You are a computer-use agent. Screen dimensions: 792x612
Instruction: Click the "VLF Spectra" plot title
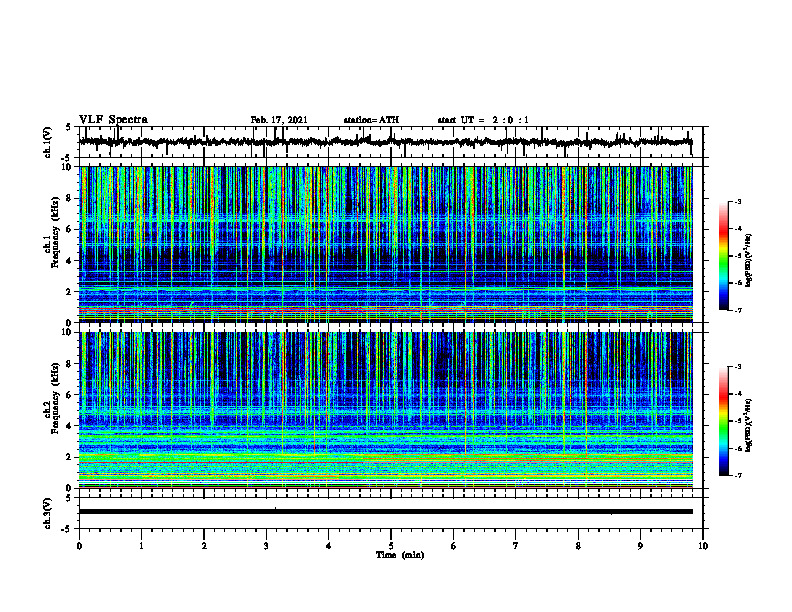click(x=113, y=120)
